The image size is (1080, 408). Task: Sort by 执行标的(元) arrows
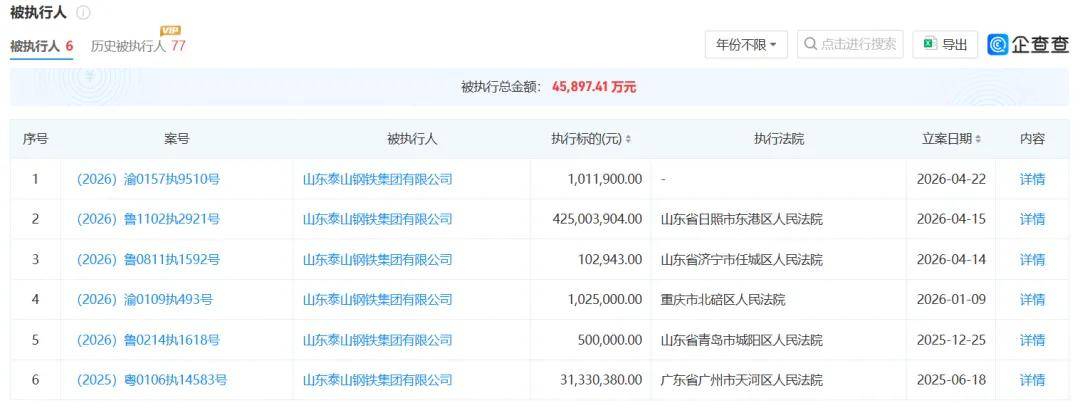tap(627, 139)
